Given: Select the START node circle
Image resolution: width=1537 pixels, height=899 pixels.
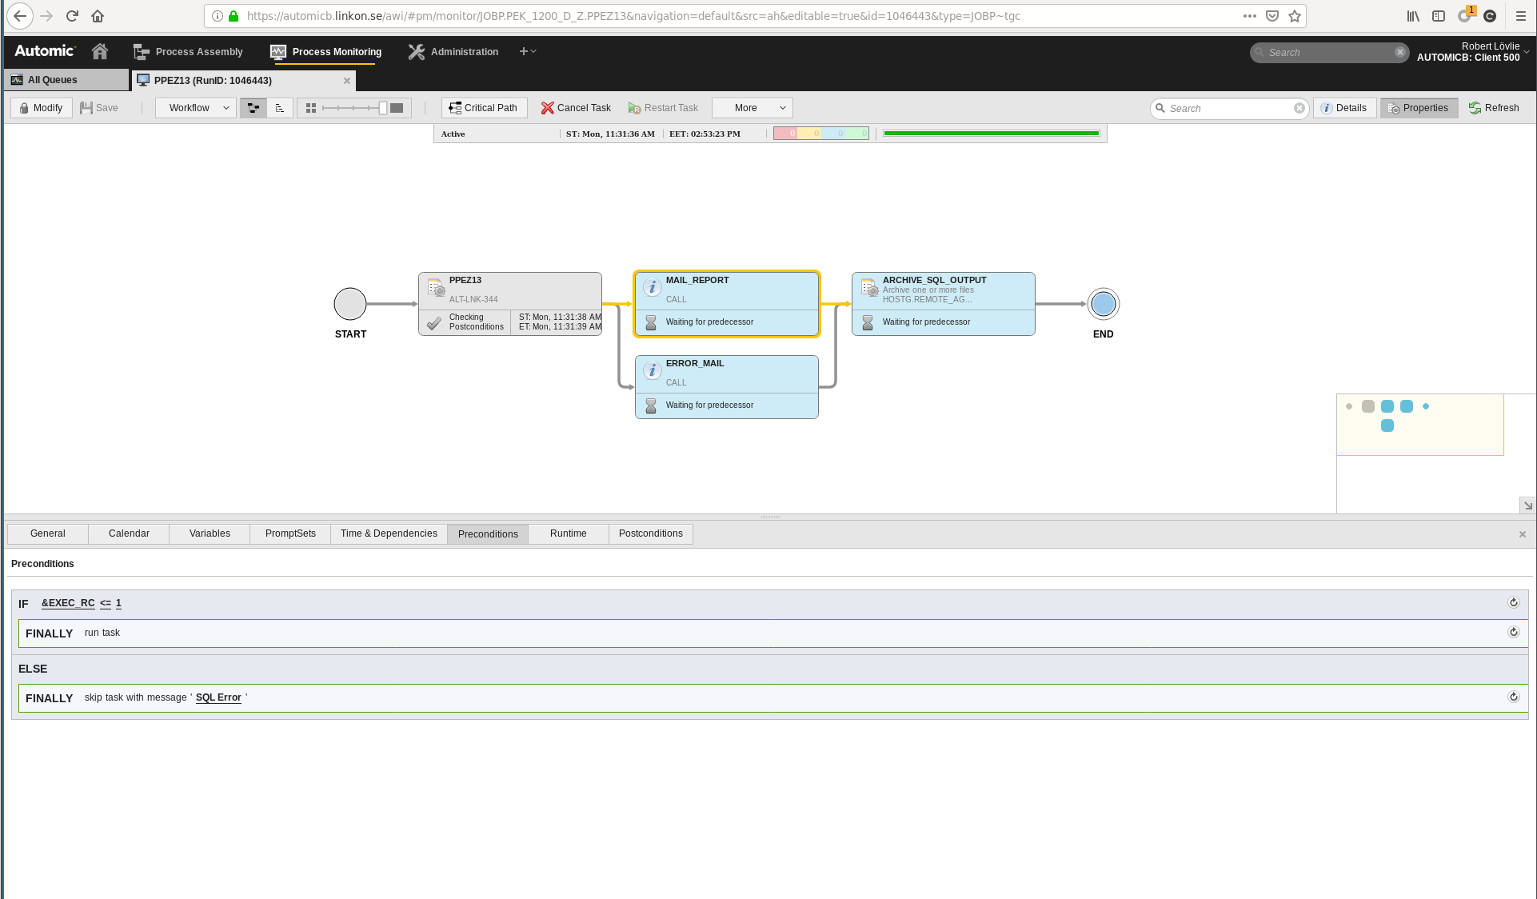Looking at the screenshot, I should (x=350, y=304).
